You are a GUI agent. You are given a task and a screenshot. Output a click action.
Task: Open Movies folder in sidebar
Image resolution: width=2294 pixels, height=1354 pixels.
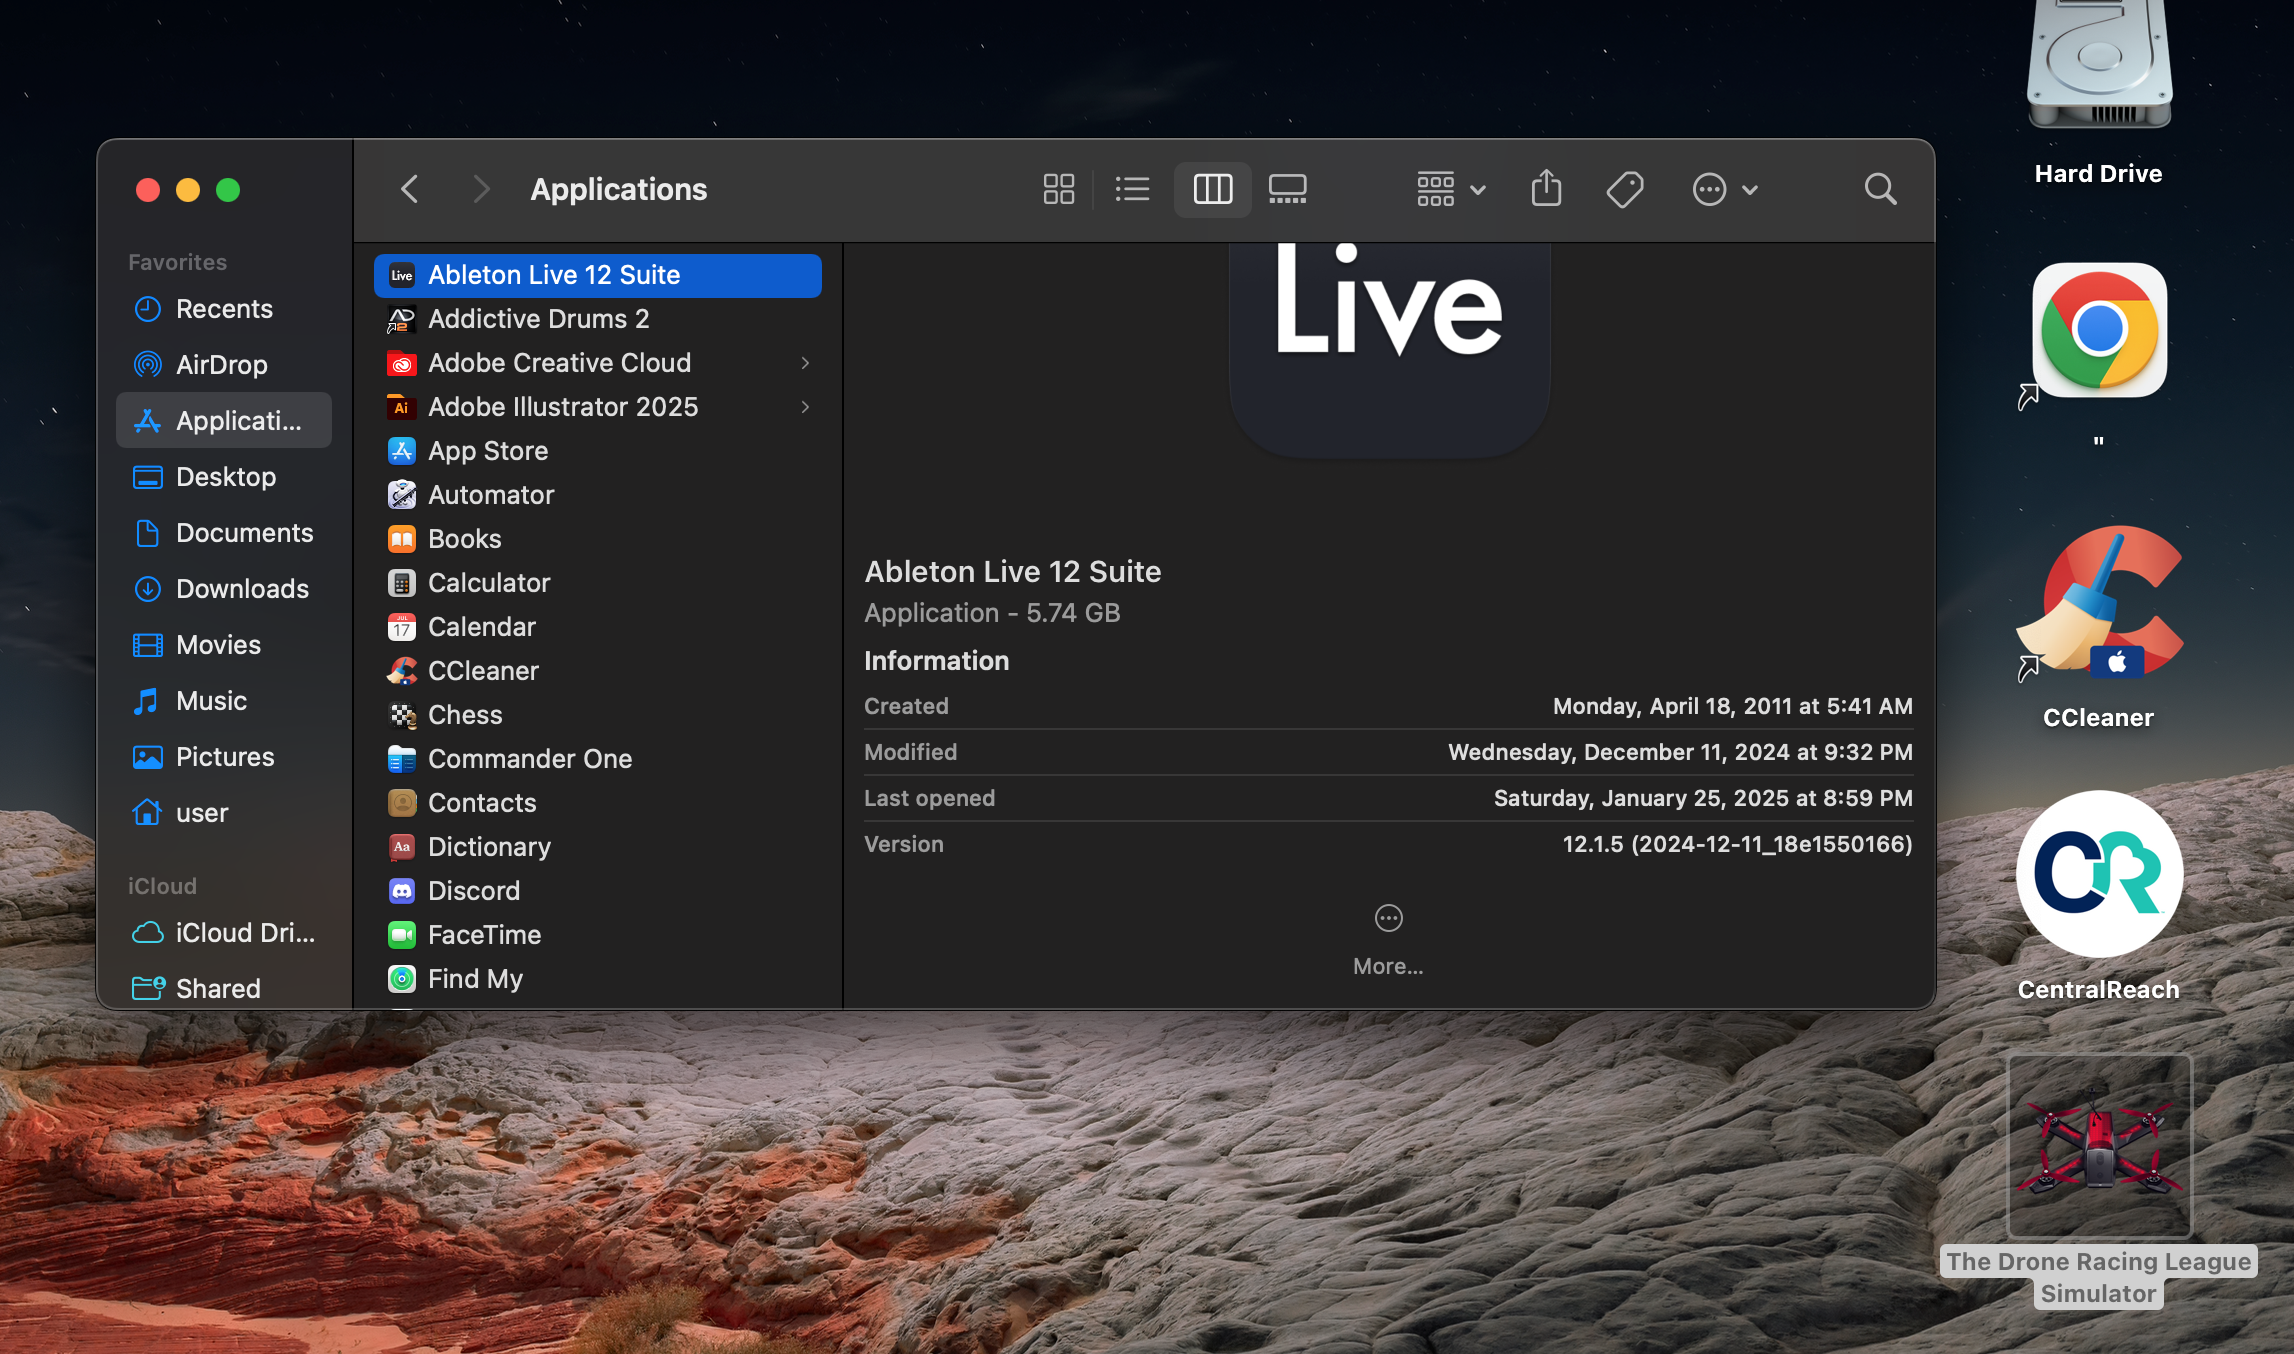(x=224, y=645)
